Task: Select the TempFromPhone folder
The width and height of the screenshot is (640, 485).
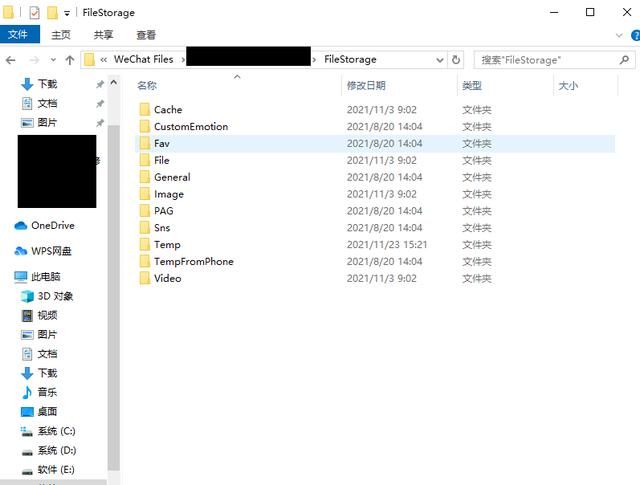Action: click(193, 261)
